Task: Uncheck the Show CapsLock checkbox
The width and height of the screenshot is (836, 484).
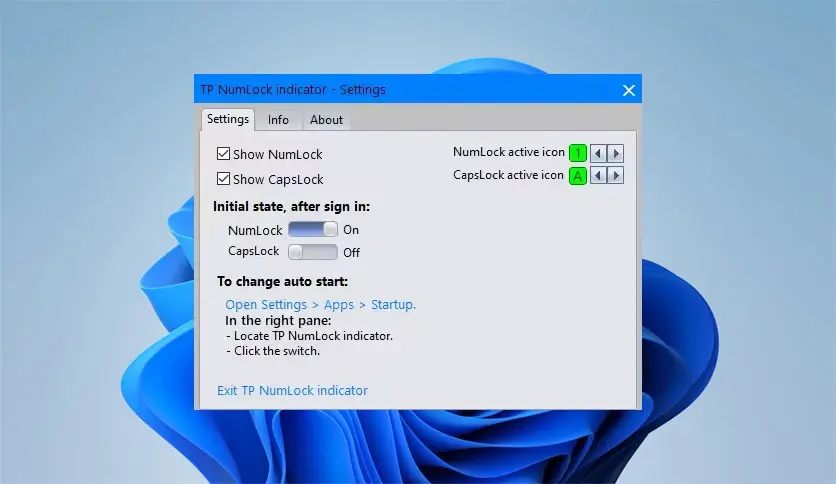Action: coord(223,179)
